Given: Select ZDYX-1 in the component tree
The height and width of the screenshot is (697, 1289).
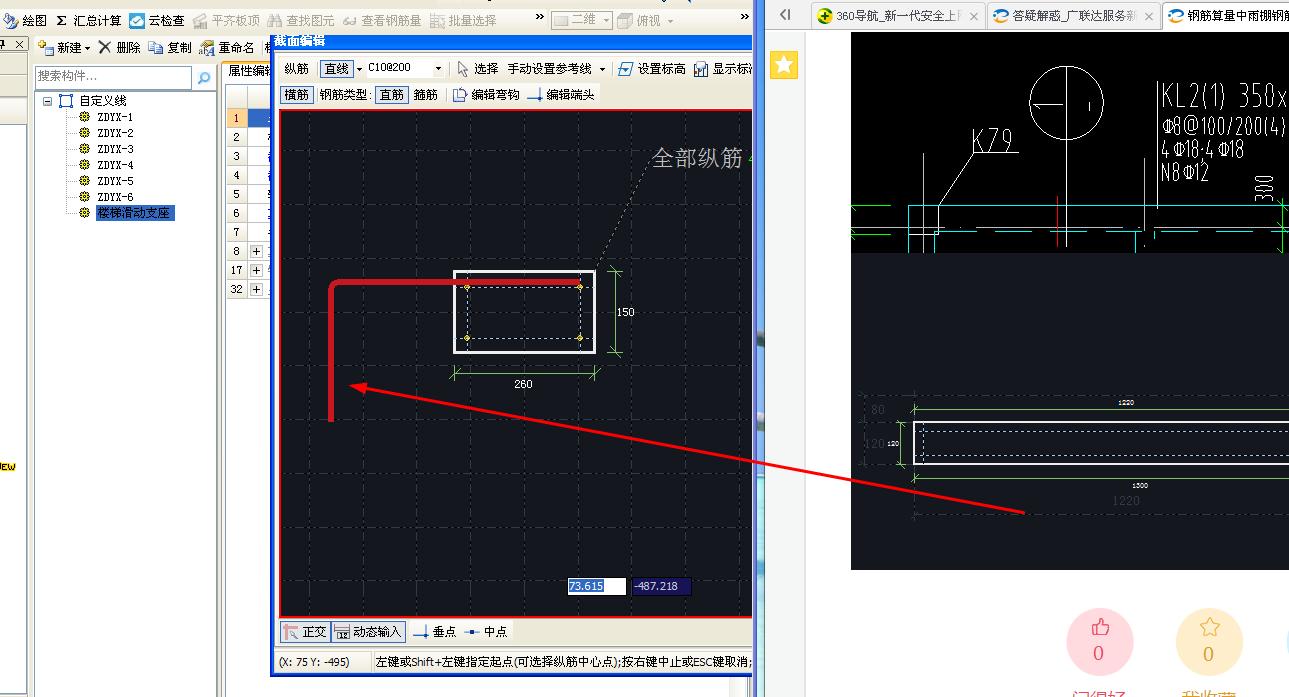Looking at the screenshot, I should 115,117.
